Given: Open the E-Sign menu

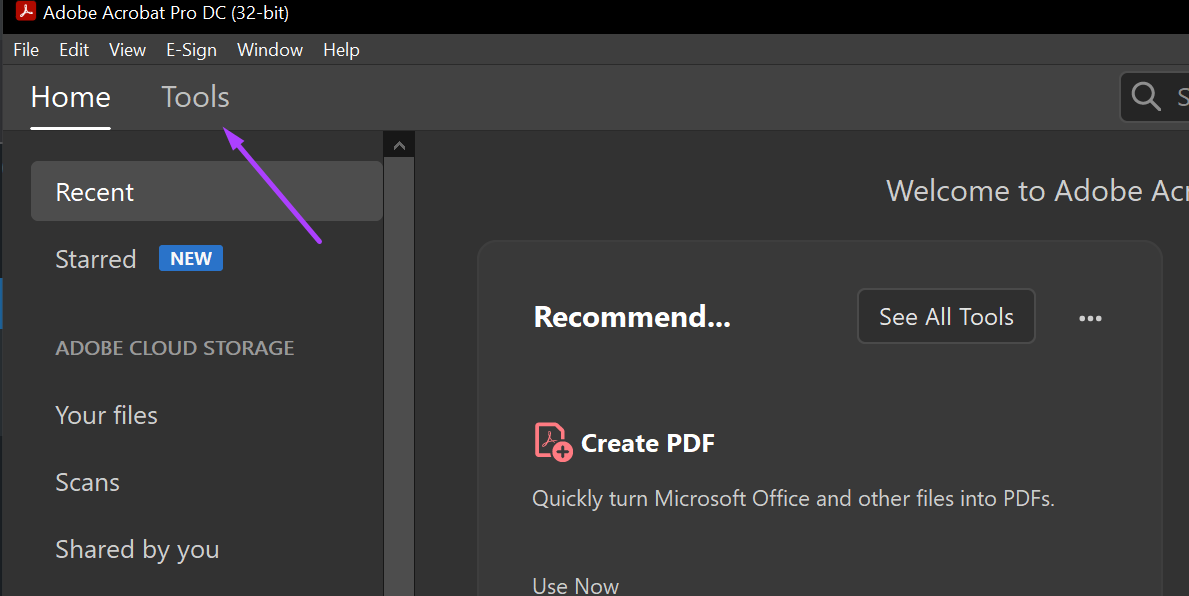Looking at the screenshot, I should (191, 49).
